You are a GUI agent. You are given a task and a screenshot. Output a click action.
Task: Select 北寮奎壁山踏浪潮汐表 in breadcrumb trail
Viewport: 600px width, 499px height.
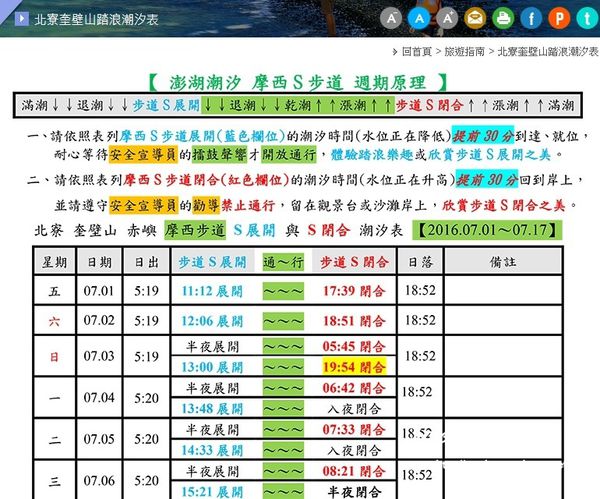[548, 51]
